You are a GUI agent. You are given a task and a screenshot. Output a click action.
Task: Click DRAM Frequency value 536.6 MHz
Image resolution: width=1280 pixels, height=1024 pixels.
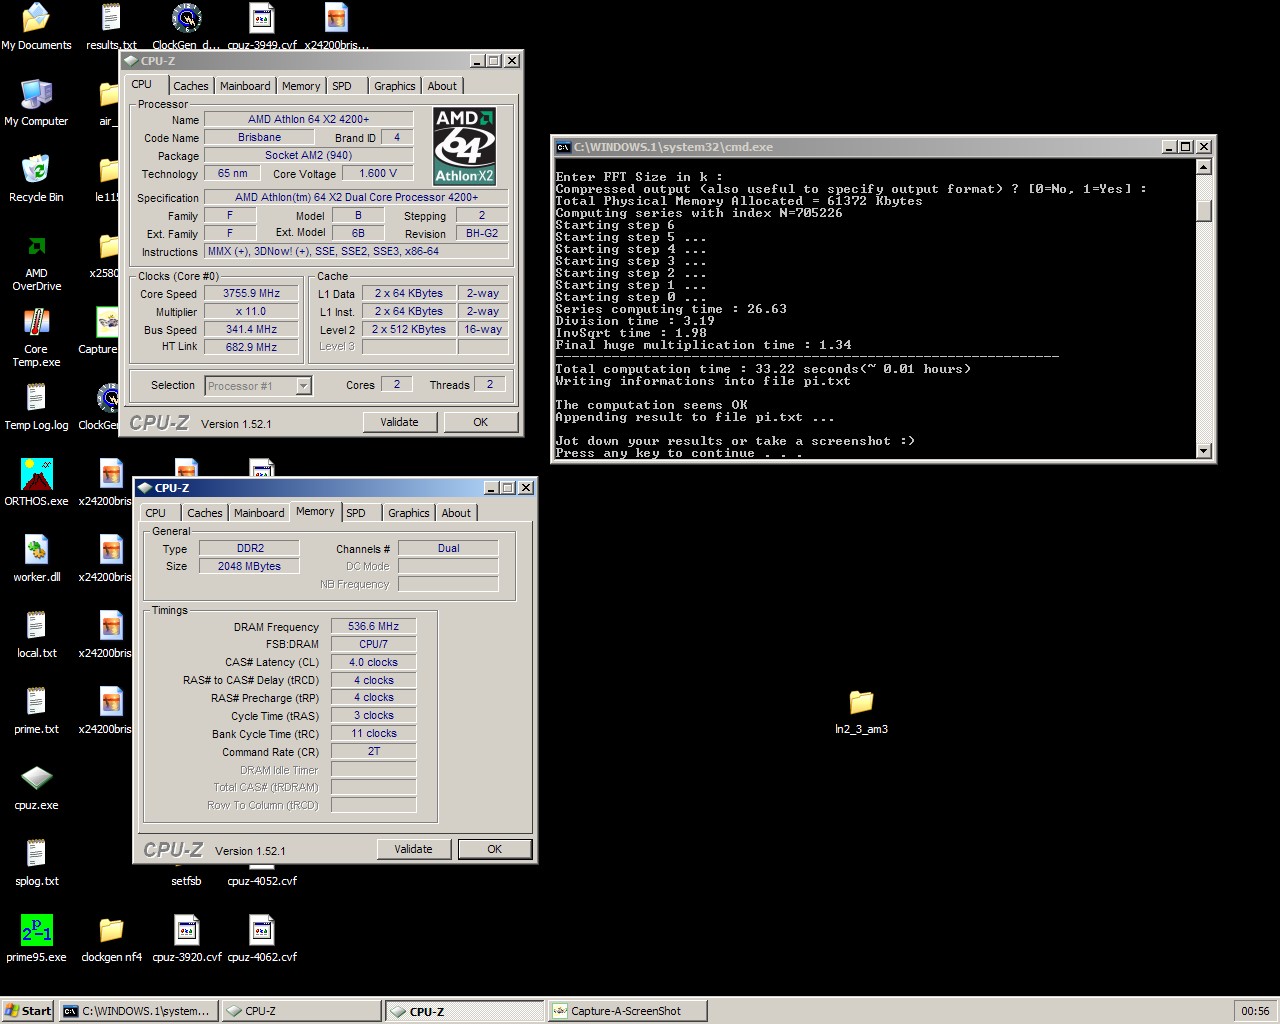[x=374, y=626]
